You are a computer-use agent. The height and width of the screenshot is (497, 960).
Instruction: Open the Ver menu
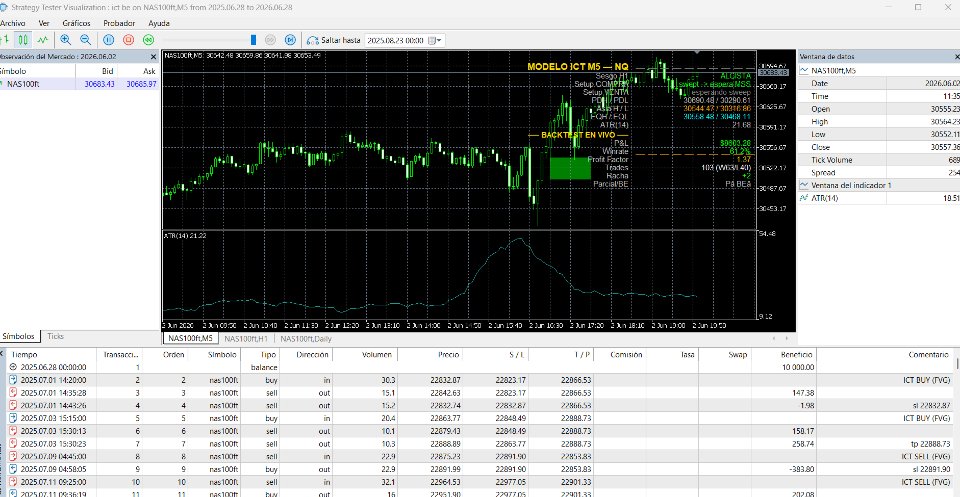click(43, 23)
